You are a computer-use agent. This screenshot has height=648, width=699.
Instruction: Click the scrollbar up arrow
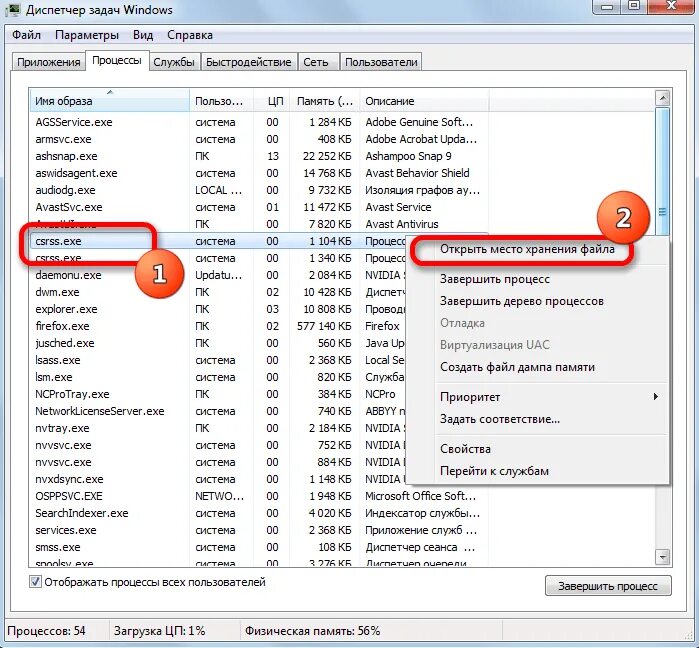tap(662, 98)
